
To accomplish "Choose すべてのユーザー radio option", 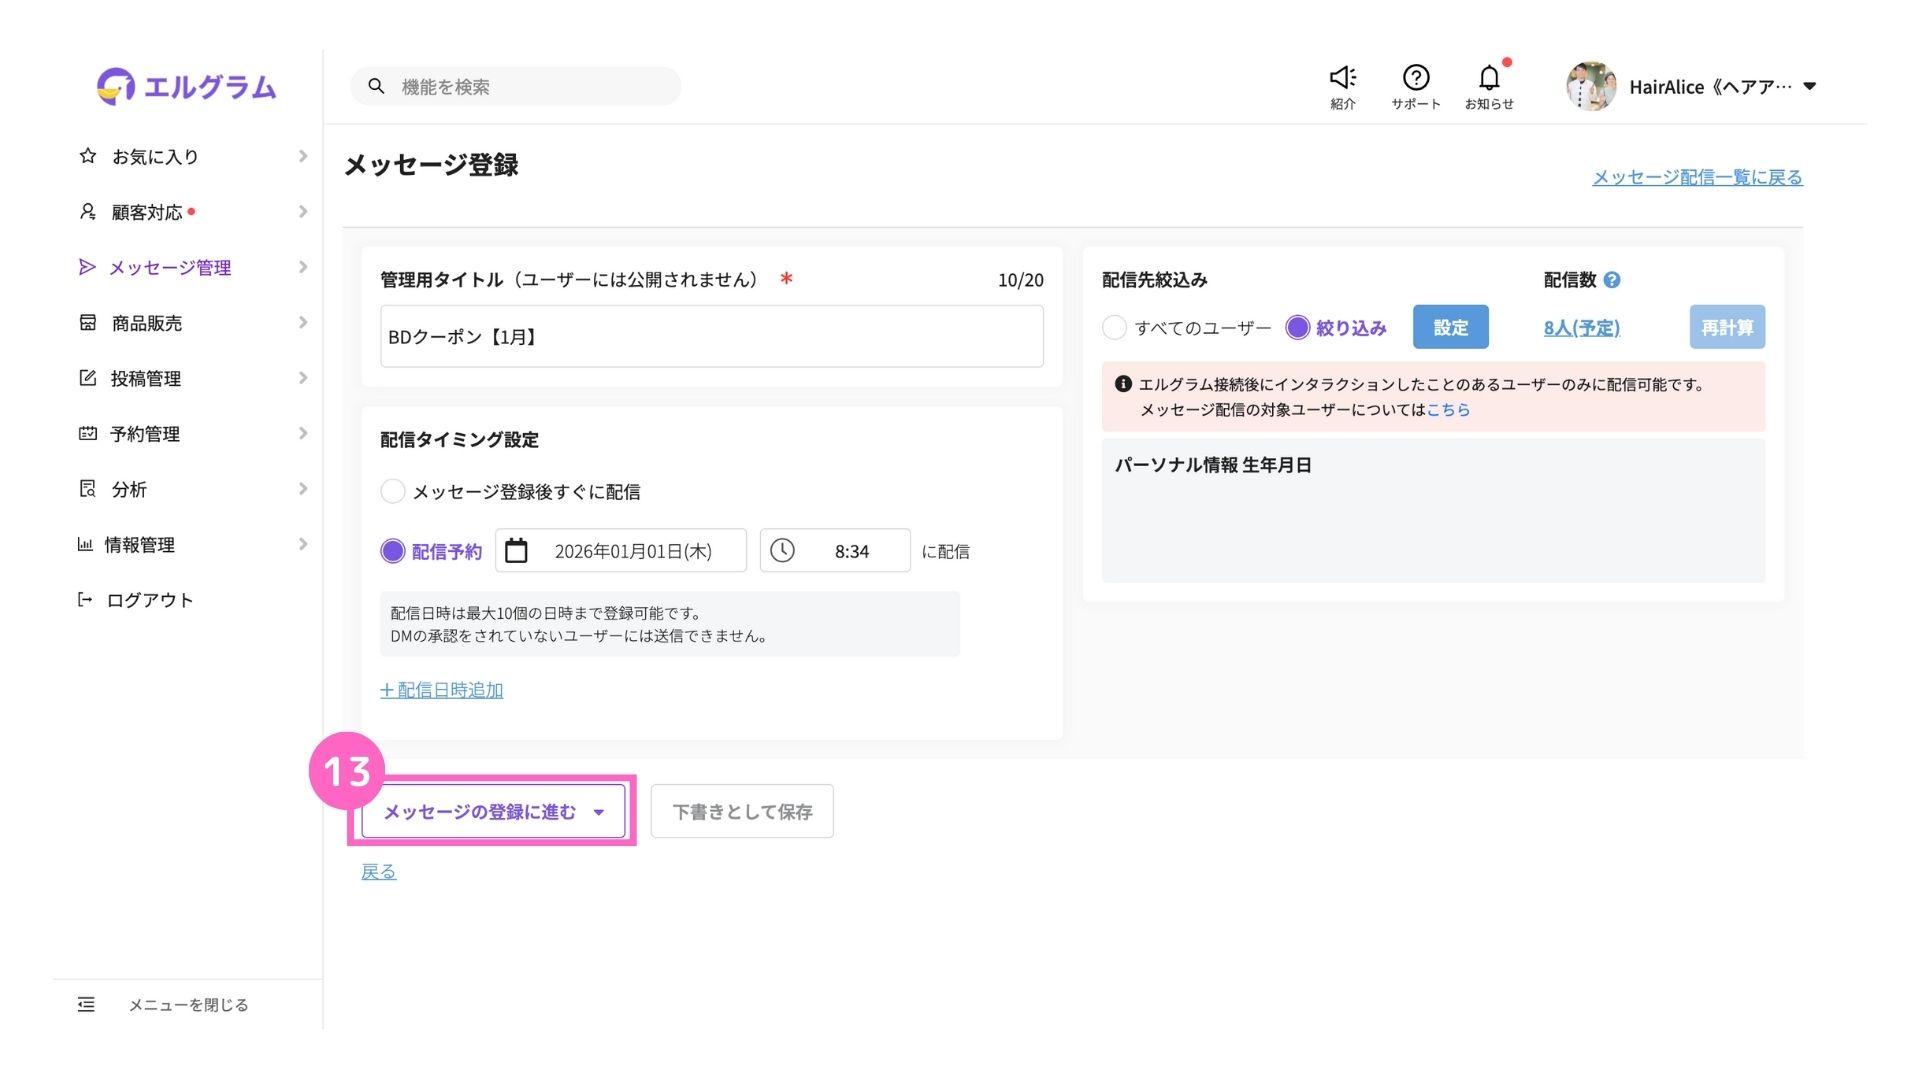I will pyautogui.click(x=1114, y=327).
